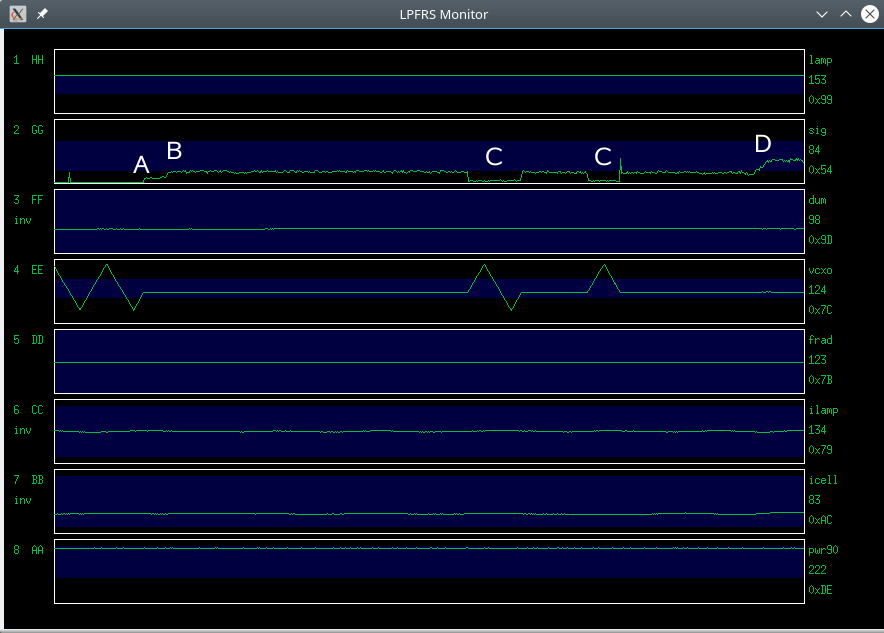Click the unshade (chevron up) titlebar control
The width and height of the screenshot is (884, 633).
(x=845, y=14)
